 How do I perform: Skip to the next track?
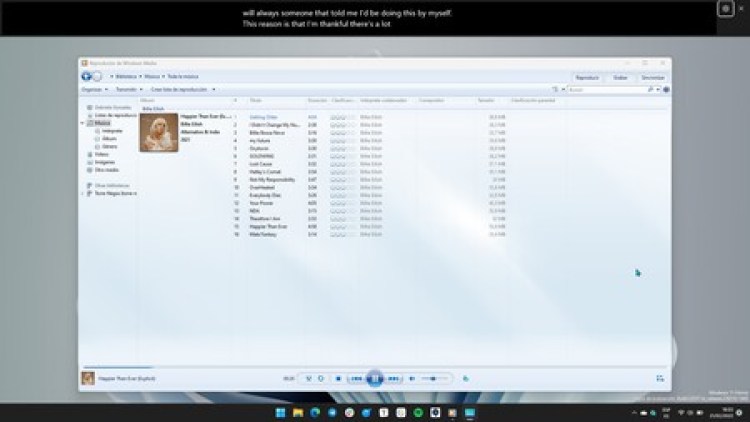click(393, 378)
